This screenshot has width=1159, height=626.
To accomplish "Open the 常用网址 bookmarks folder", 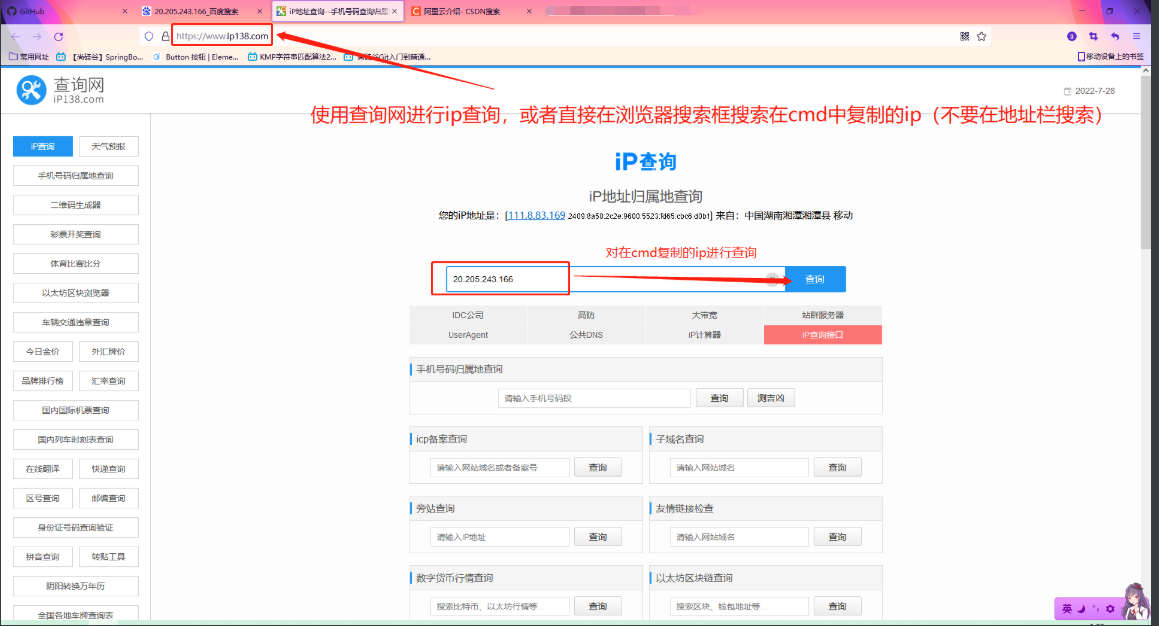I will [29, 56].
